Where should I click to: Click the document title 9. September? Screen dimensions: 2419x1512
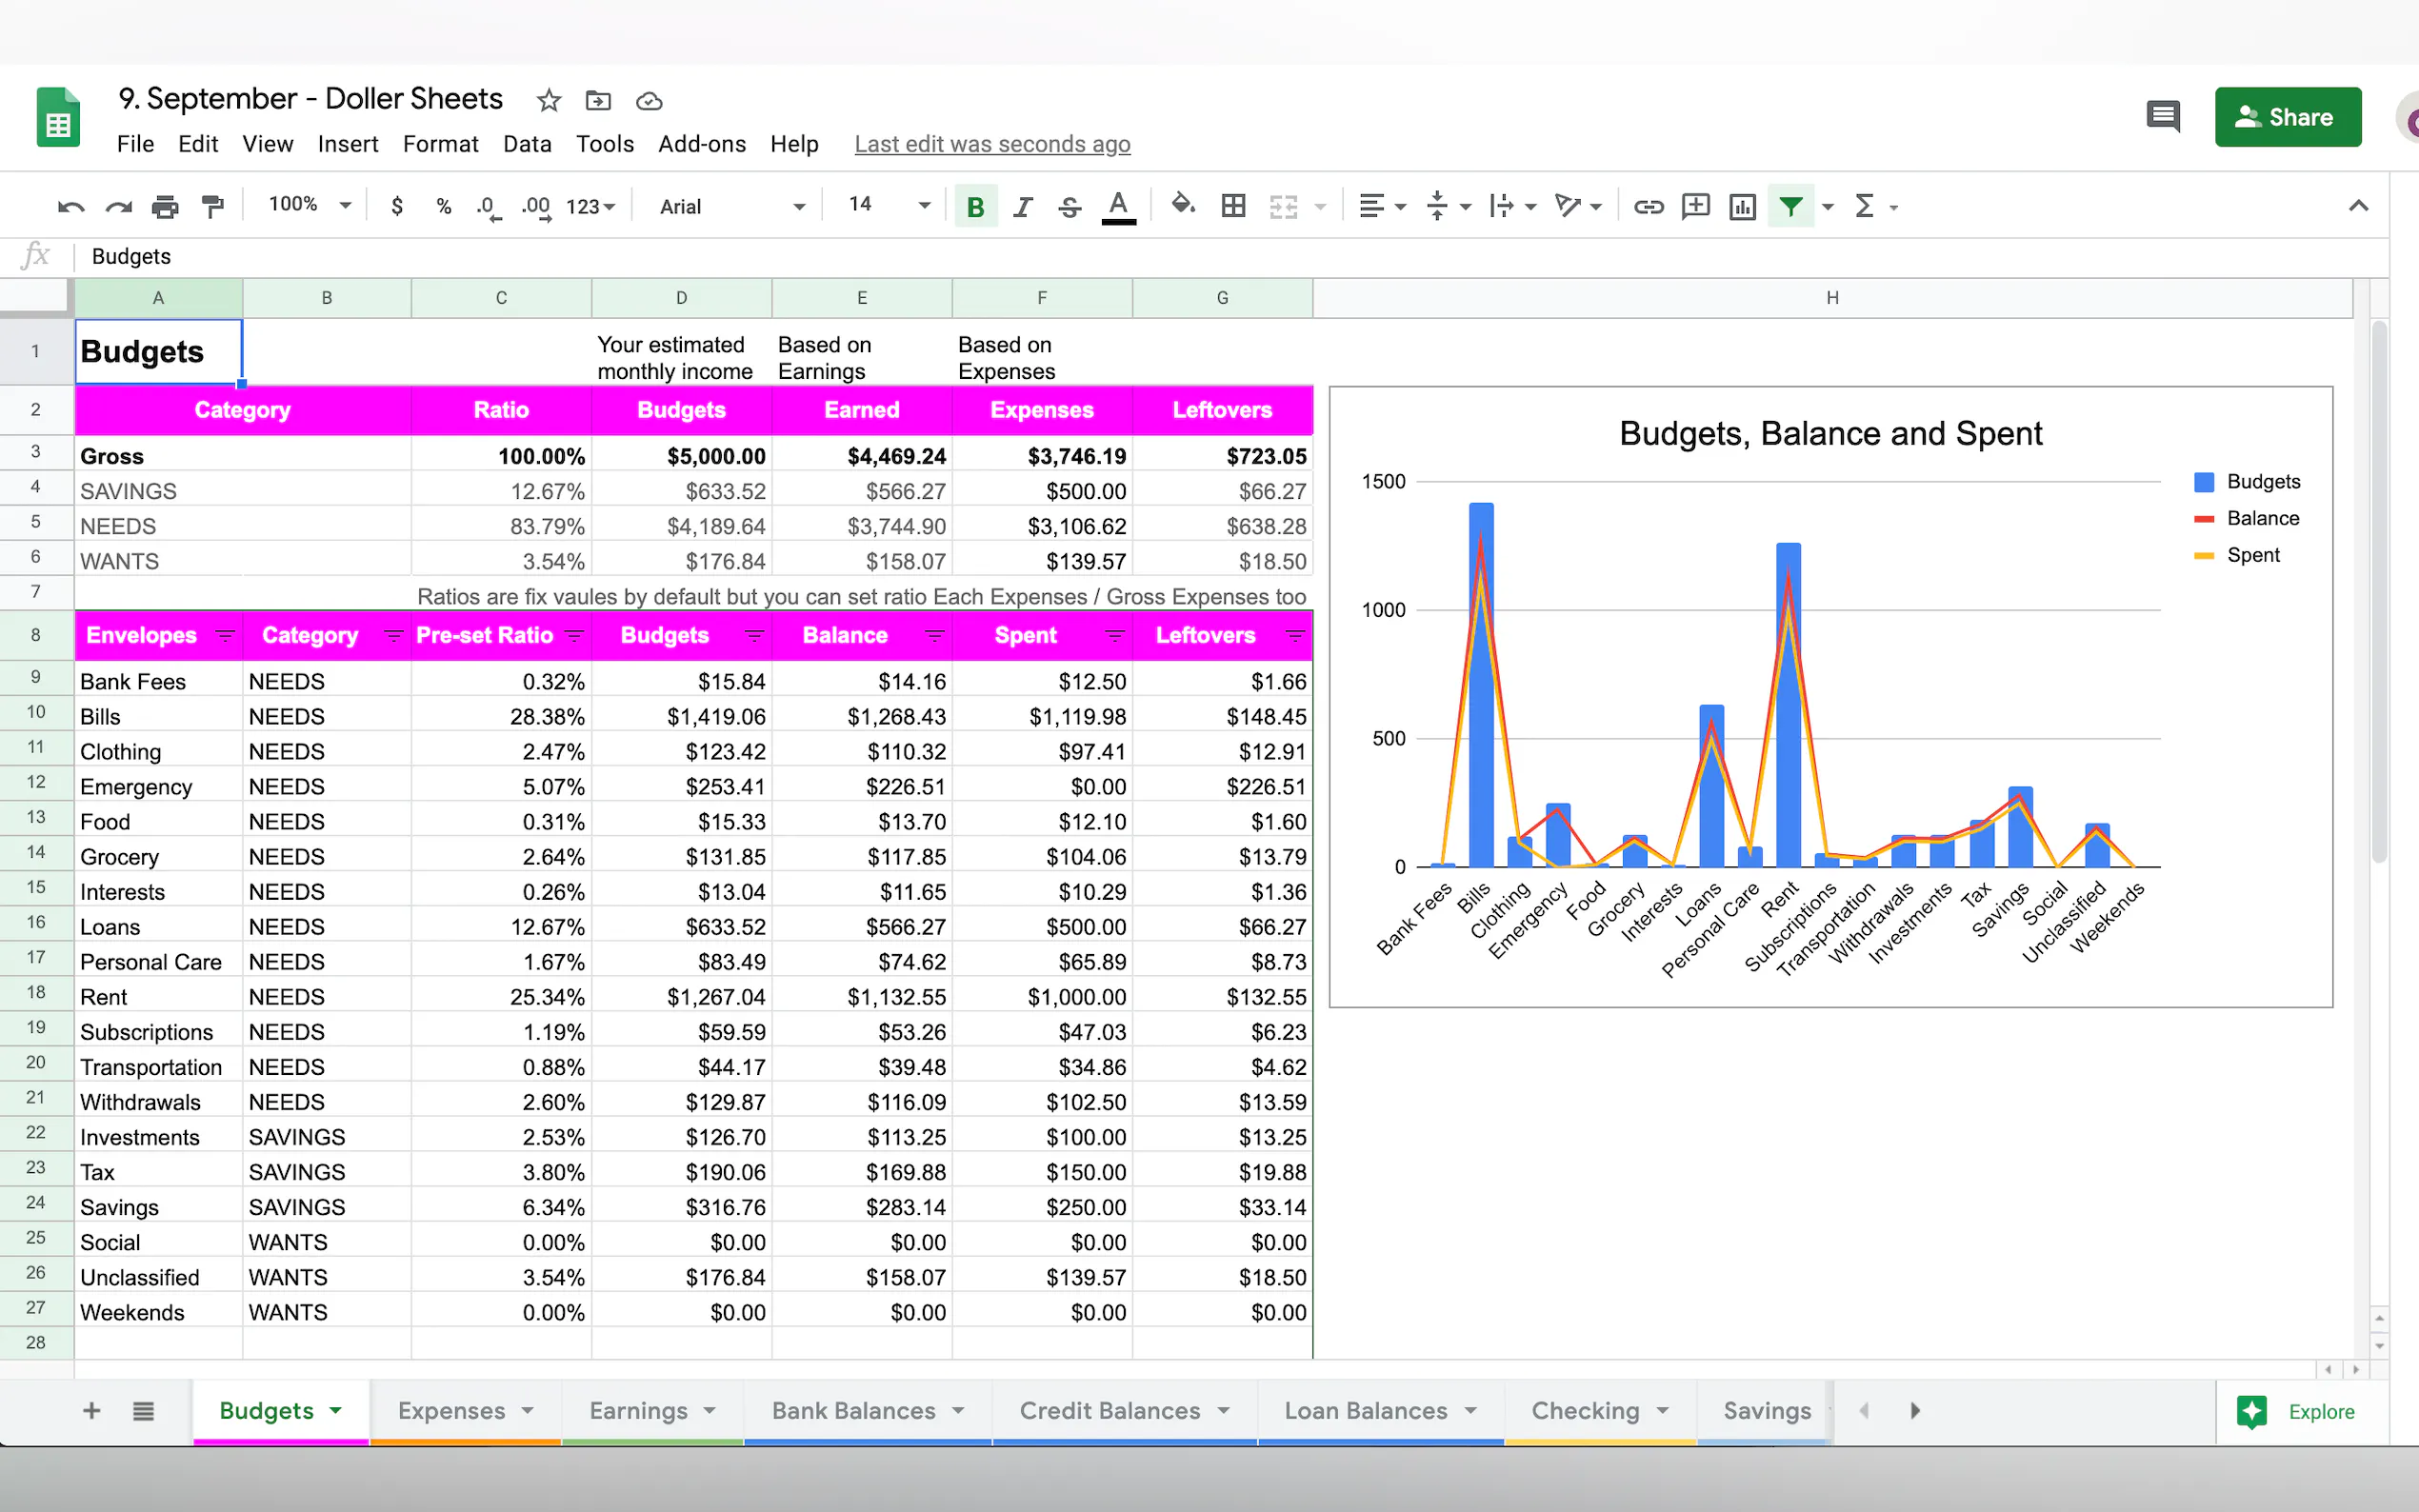[310, 99]
